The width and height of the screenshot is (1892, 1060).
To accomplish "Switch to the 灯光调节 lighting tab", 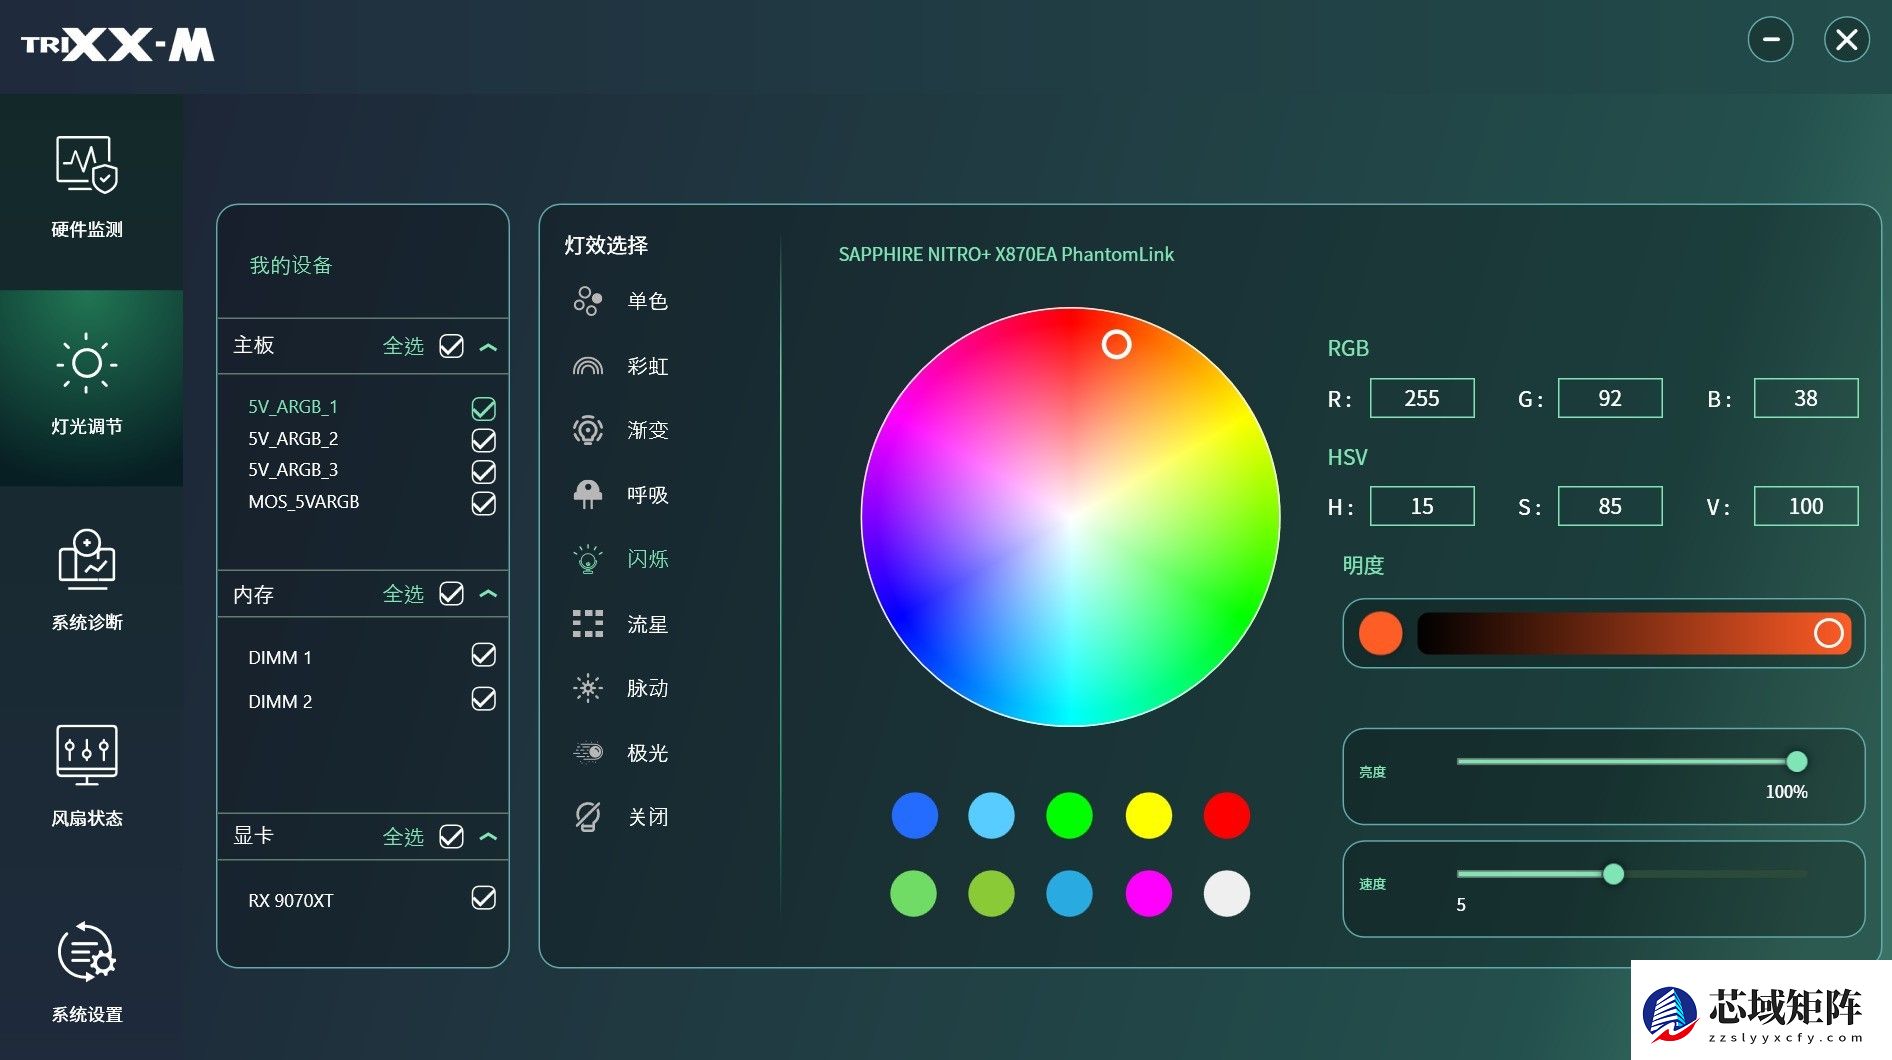I will coord(88,385).
